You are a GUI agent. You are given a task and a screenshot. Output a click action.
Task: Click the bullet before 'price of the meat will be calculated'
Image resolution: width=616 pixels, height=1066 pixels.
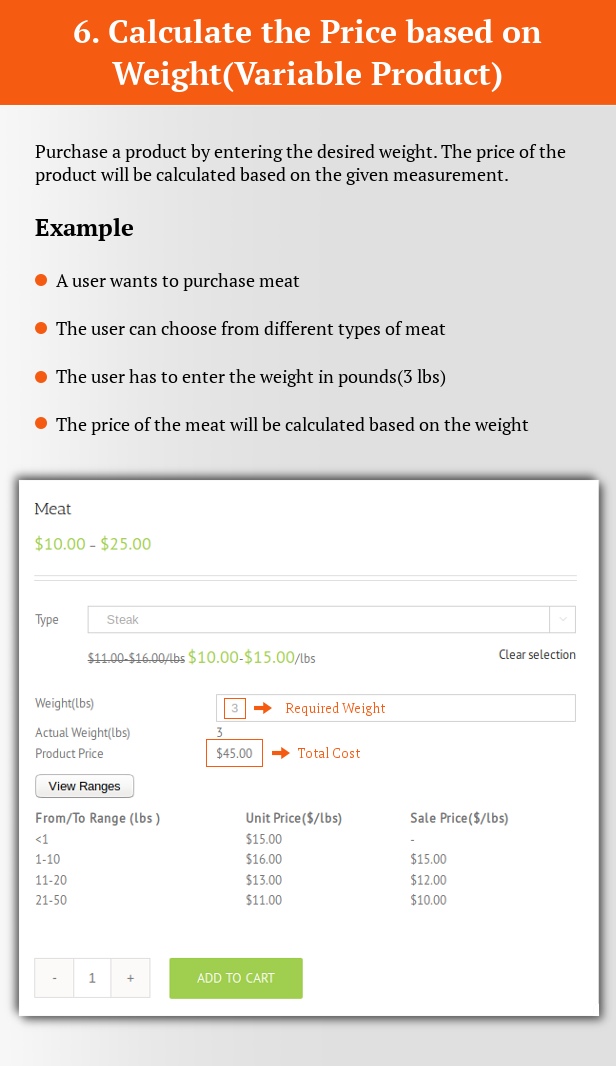point(41,424)
